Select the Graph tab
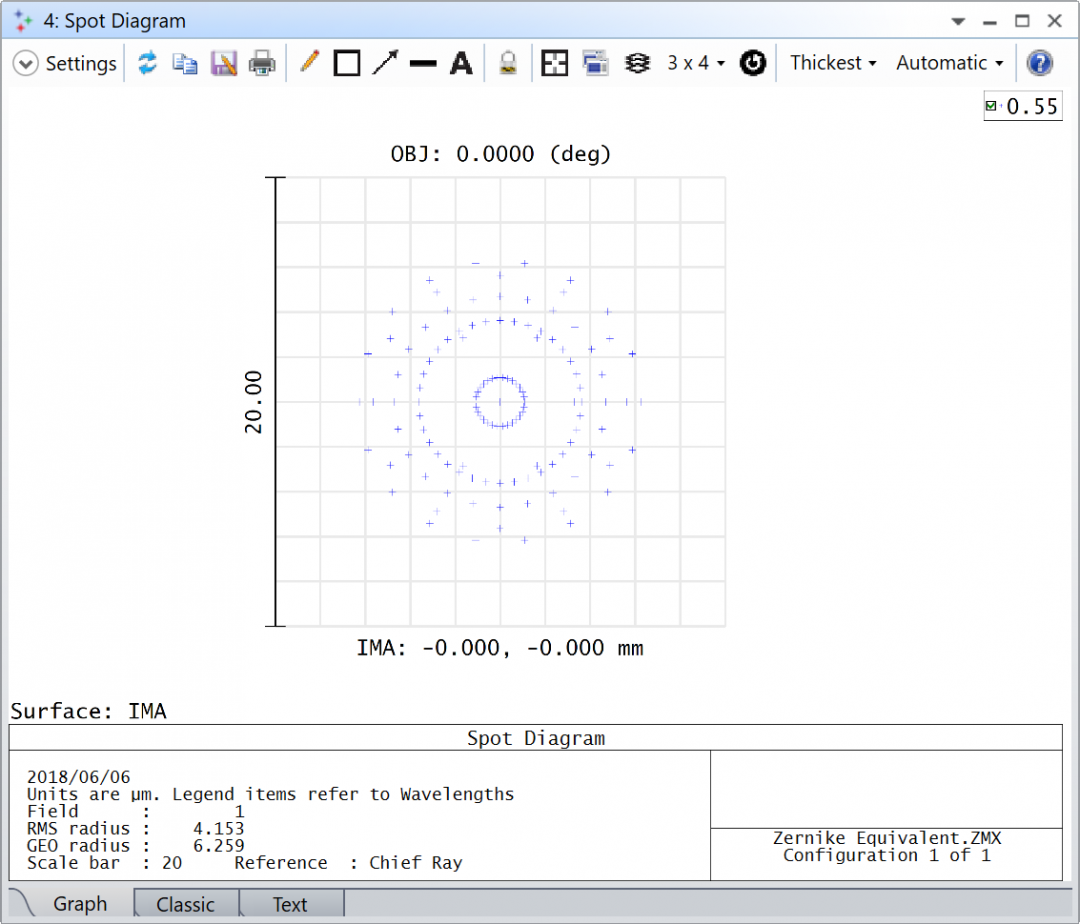 pos(80,903)
